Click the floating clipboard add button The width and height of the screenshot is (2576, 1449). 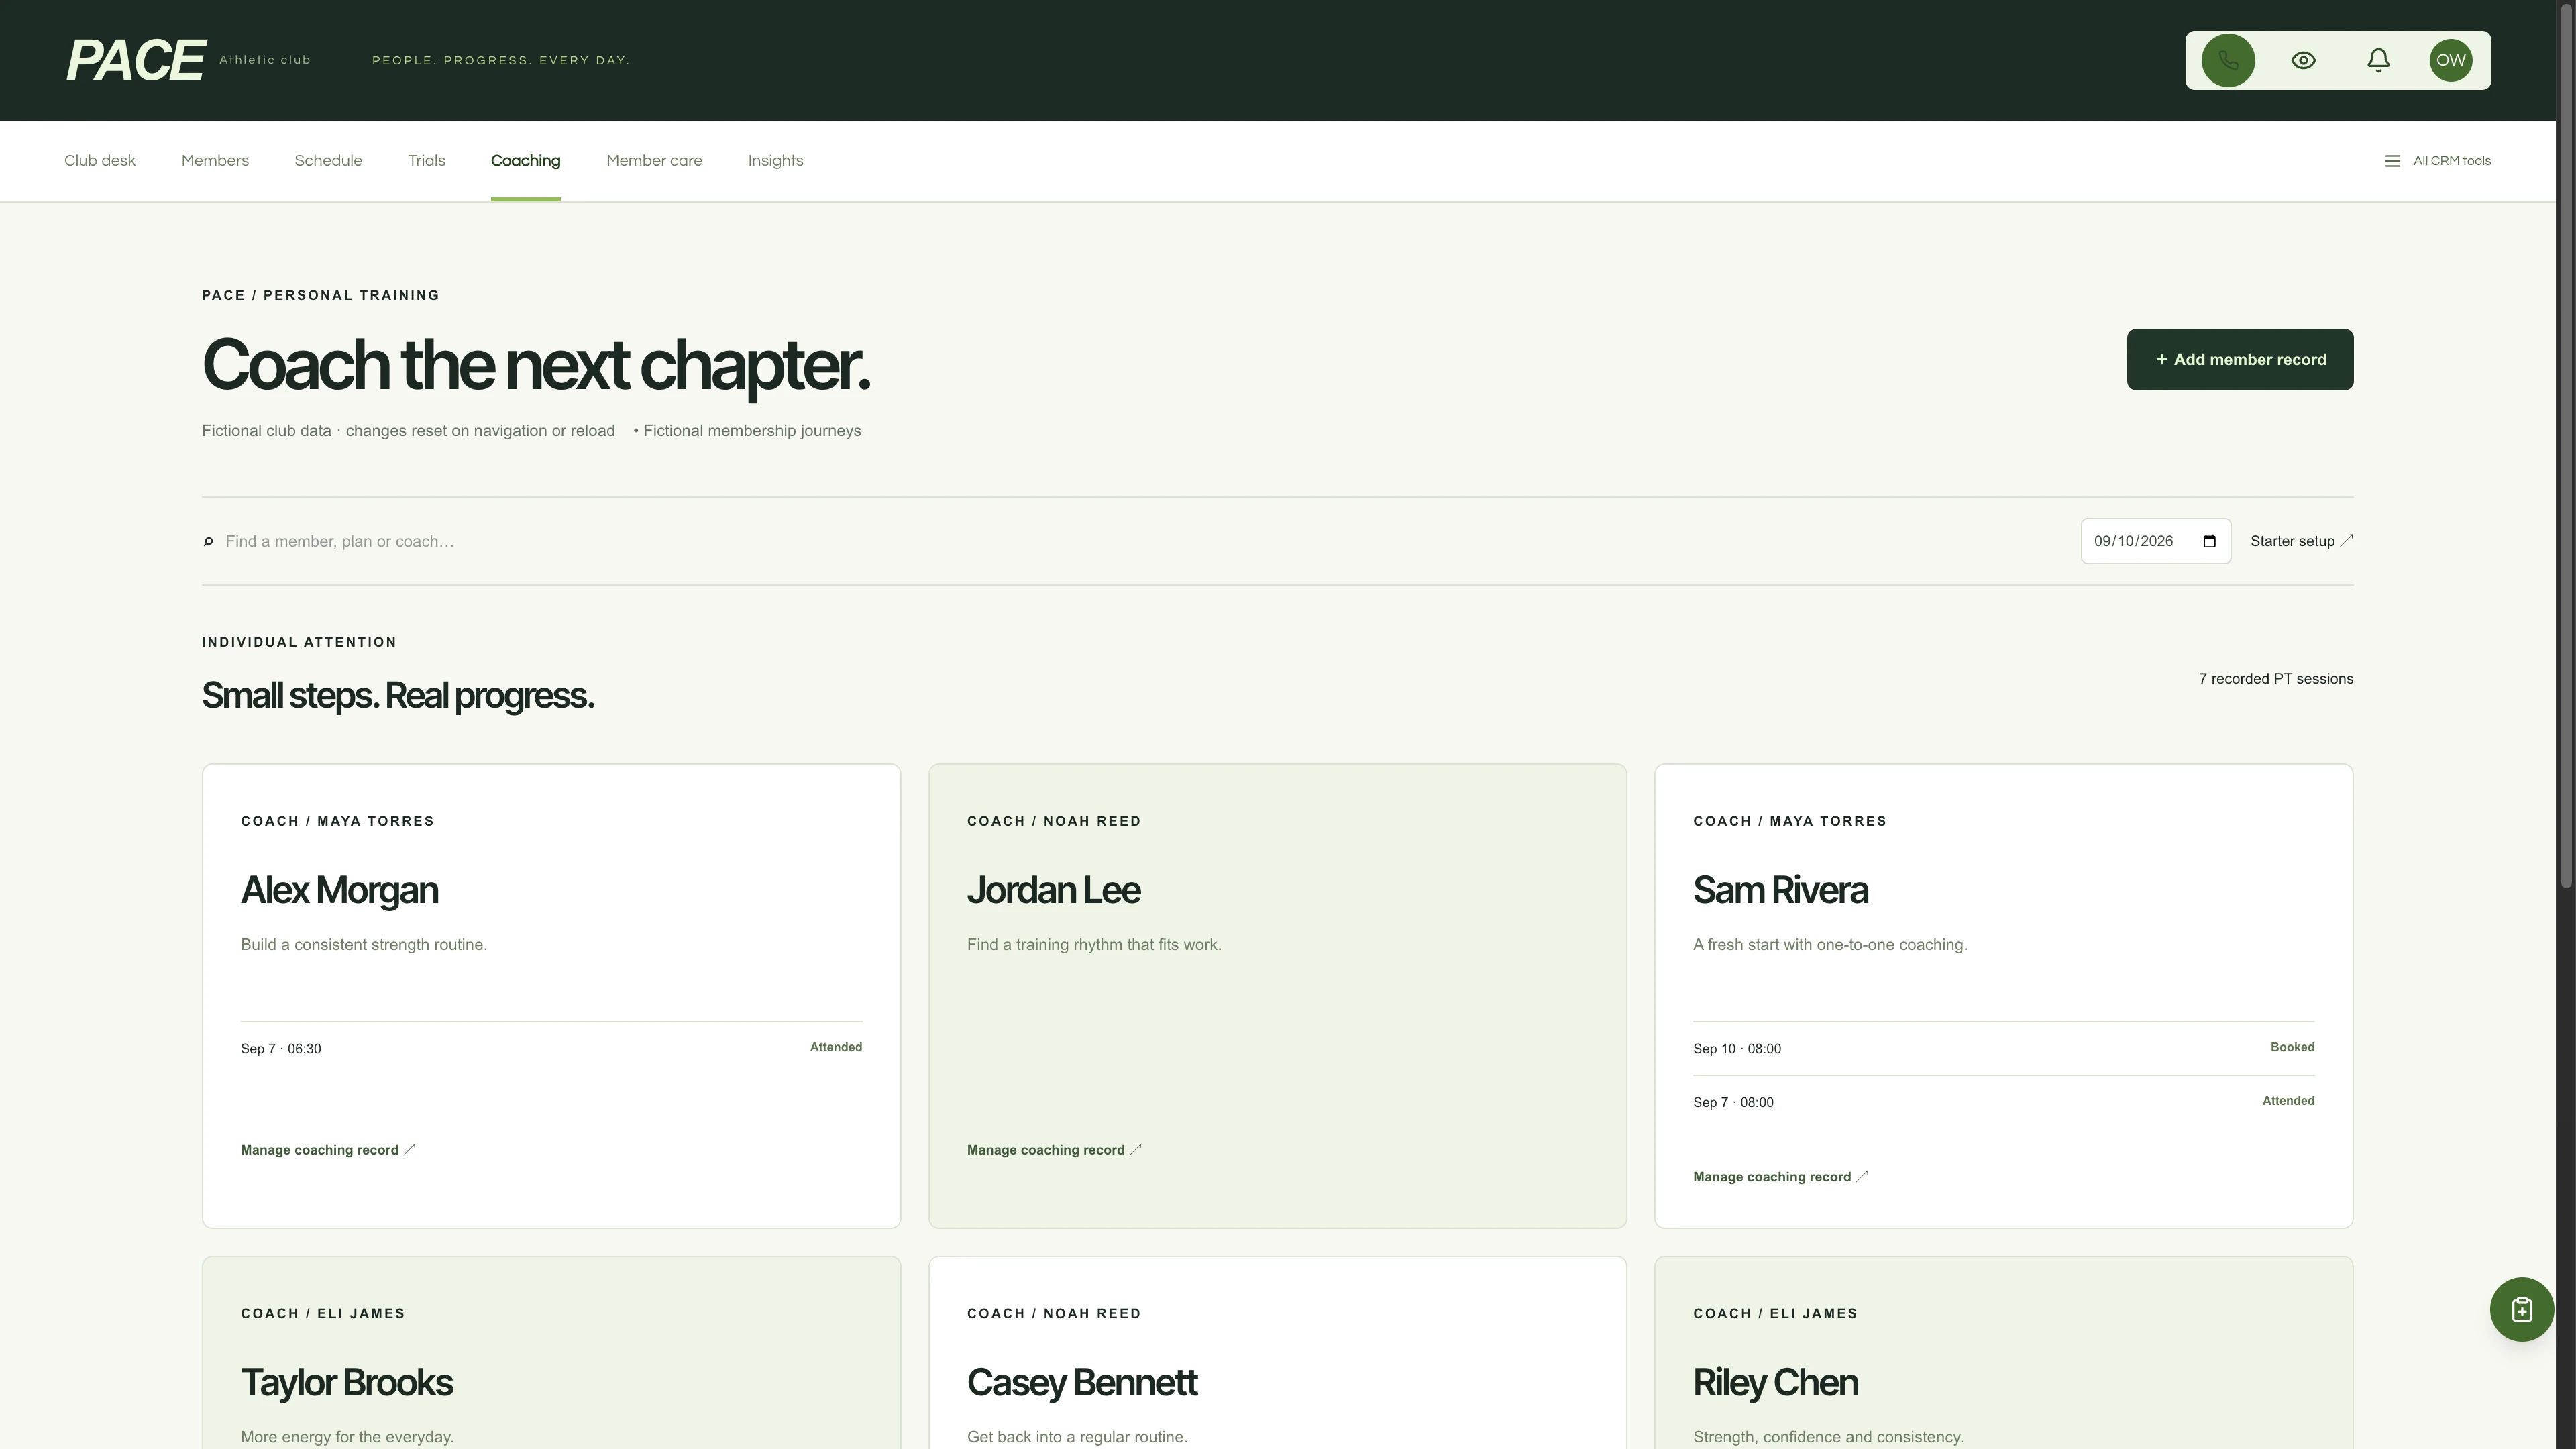click(2521, 1309)
